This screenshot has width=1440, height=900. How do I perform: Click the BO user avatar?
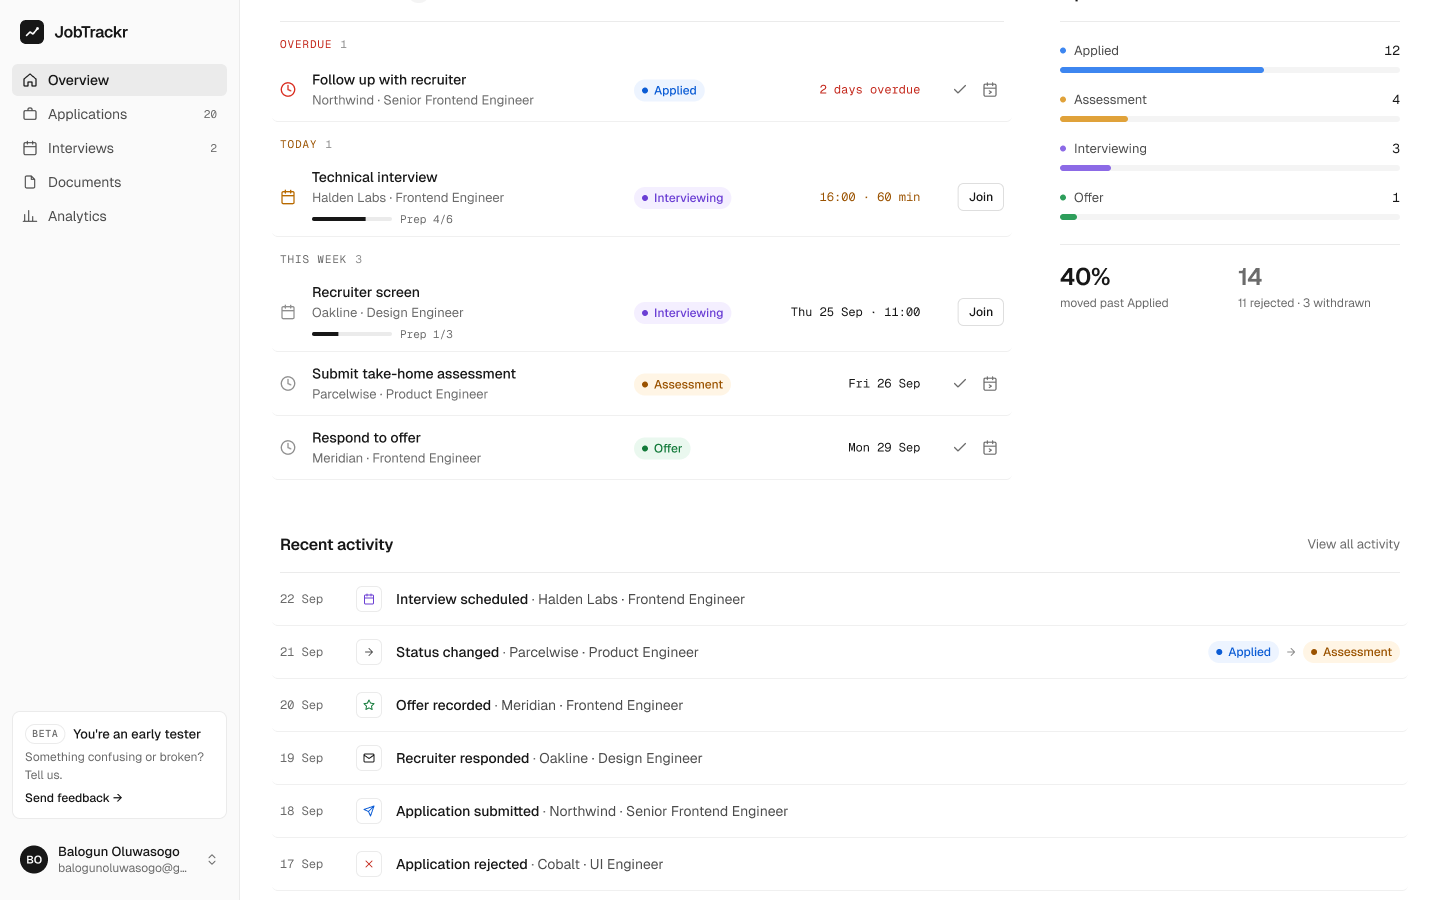coord(34,859)
